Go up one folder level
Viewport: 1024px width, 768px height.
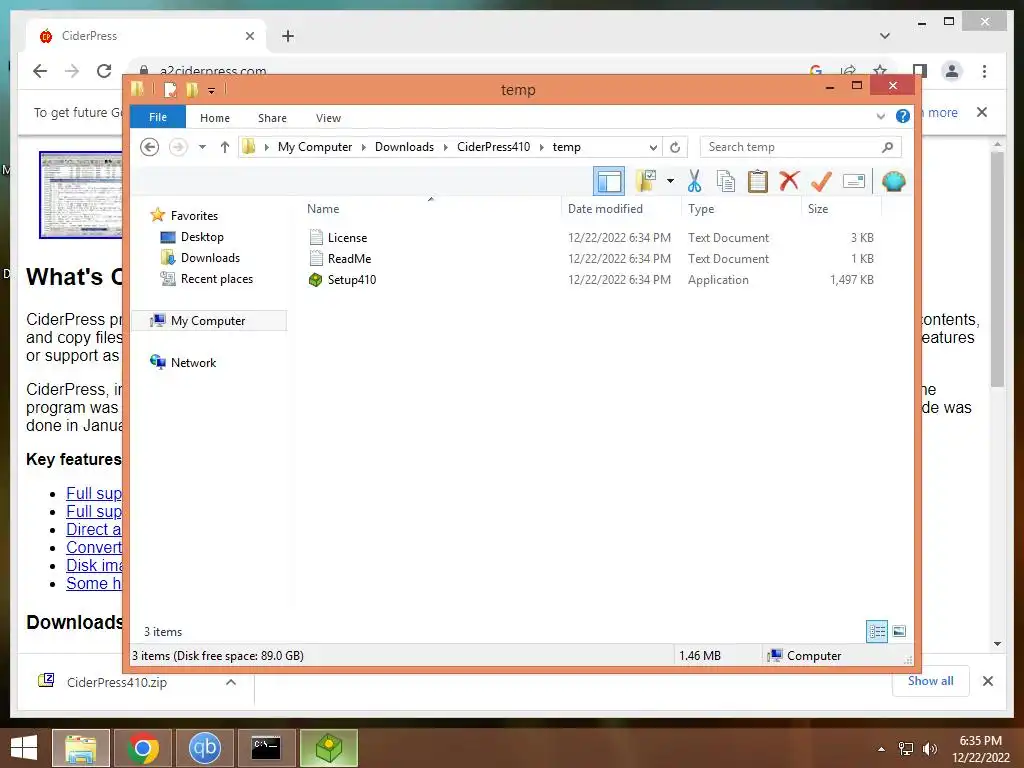click(x=225, y=147)
